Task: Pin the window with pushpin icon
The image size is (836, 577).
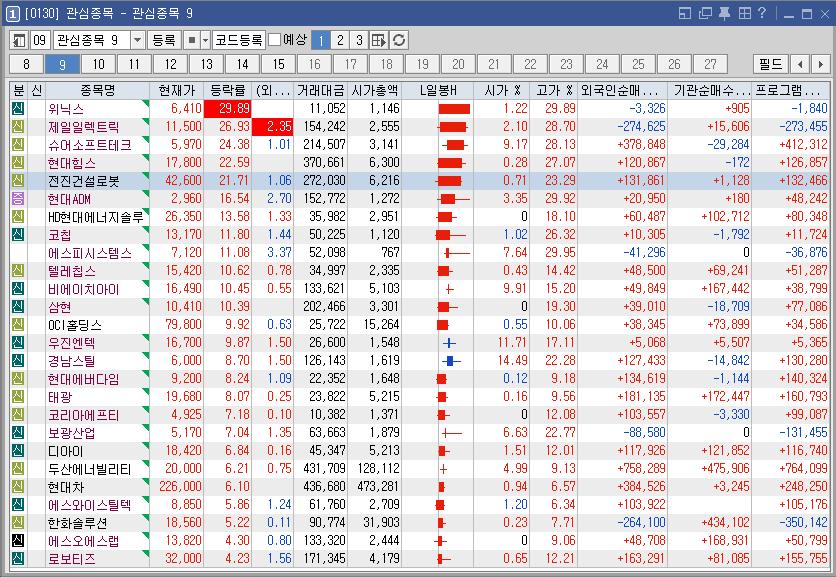Action: pyautogui.click(x=725, y=13)
